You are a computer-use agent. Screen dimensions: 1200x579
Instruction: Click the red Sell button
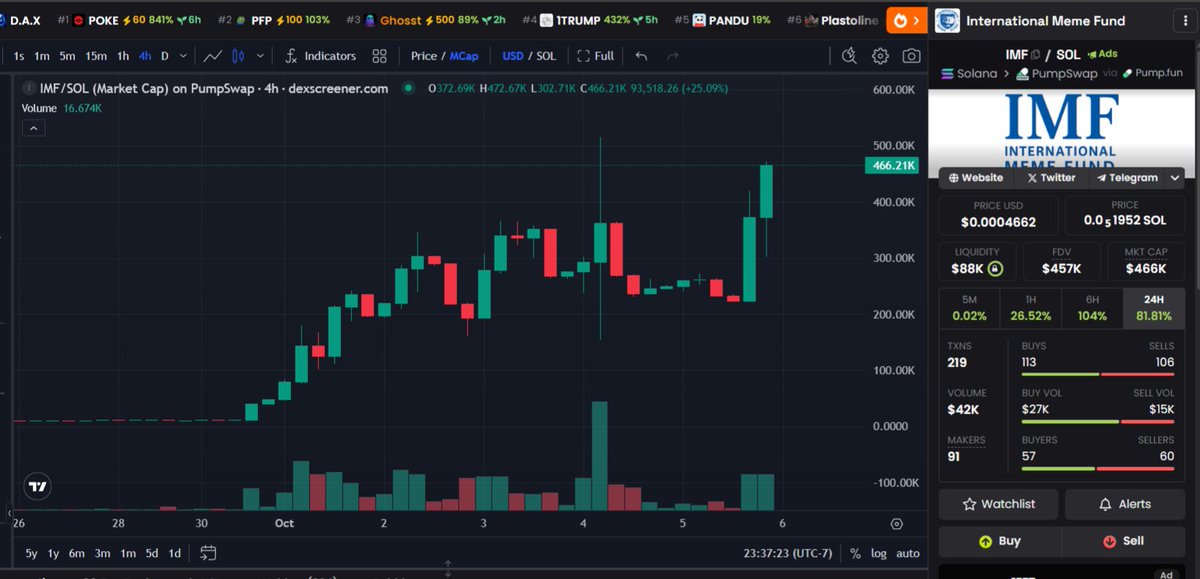[x=1125, y=541]
